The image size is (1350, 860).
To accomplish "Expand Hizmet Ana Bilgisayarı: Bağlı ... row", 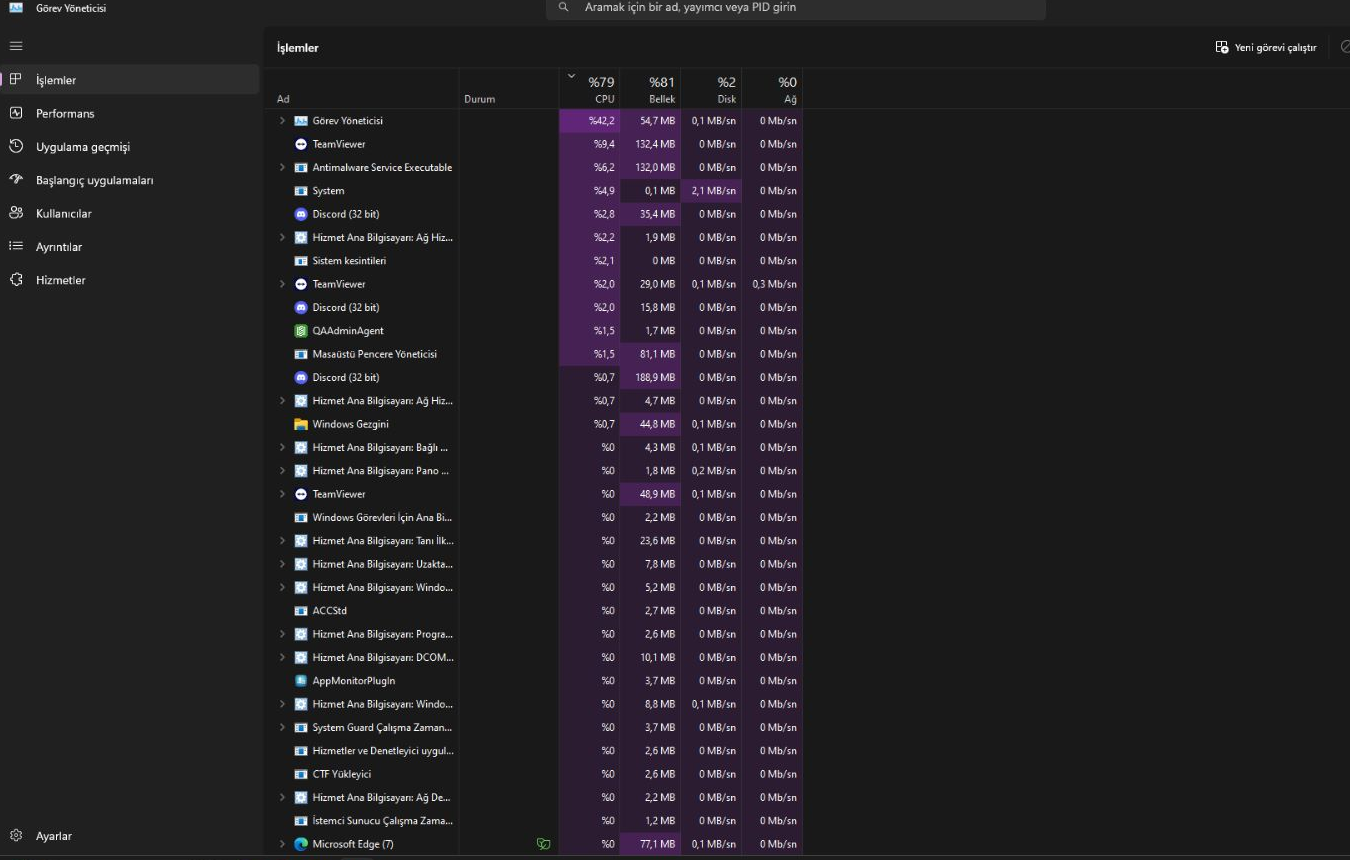I will coord(282,447).
